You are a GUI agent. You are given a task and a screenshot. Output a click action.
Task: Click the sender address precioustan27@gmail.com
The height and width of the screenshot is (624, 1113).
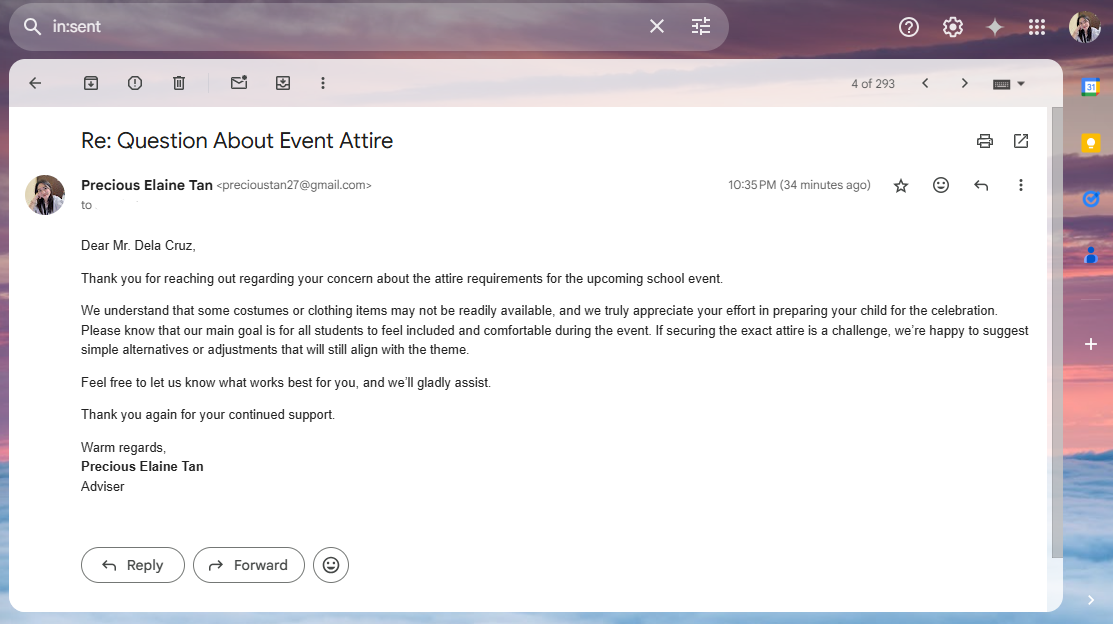point(294,185)
